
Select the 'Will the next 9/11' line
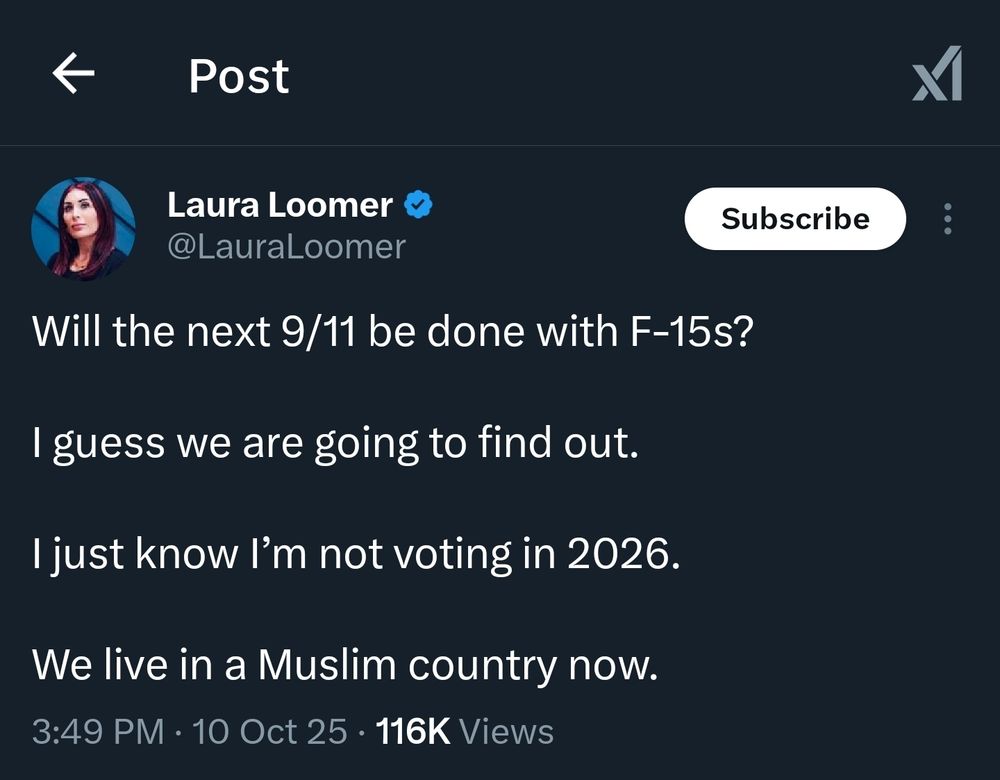click(x=393, y=332)
